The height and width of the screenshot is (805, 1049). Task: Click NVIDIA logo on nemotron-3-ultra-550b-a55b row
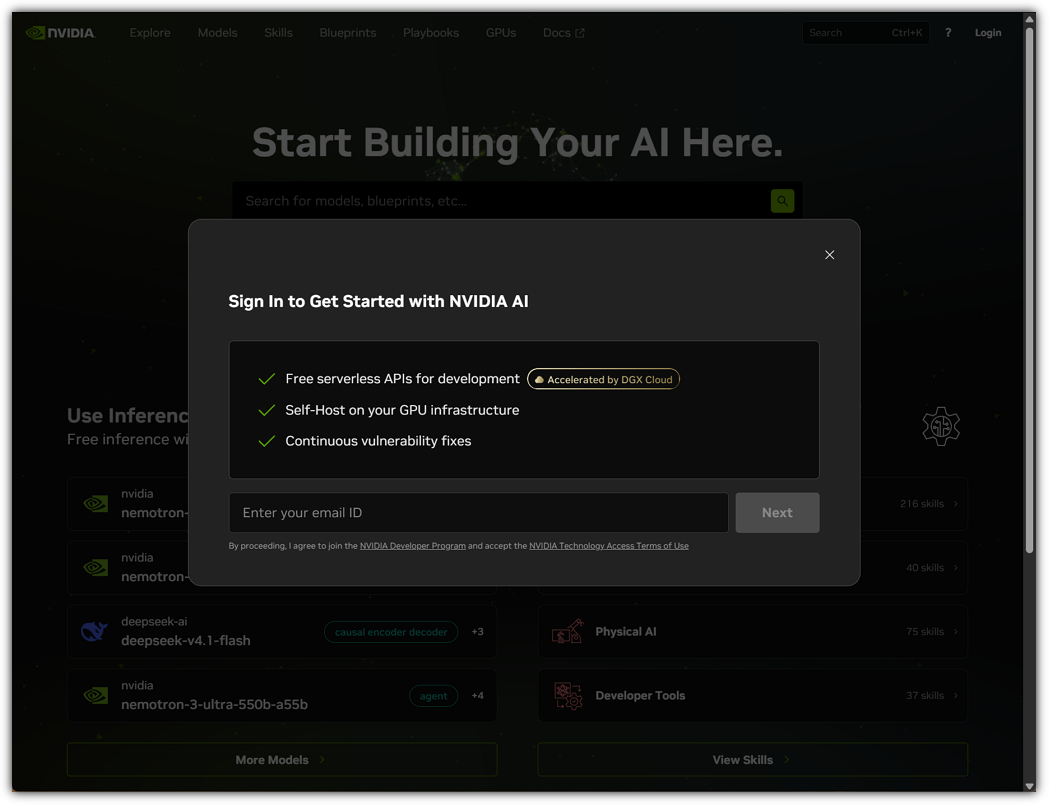coord(96,695)
